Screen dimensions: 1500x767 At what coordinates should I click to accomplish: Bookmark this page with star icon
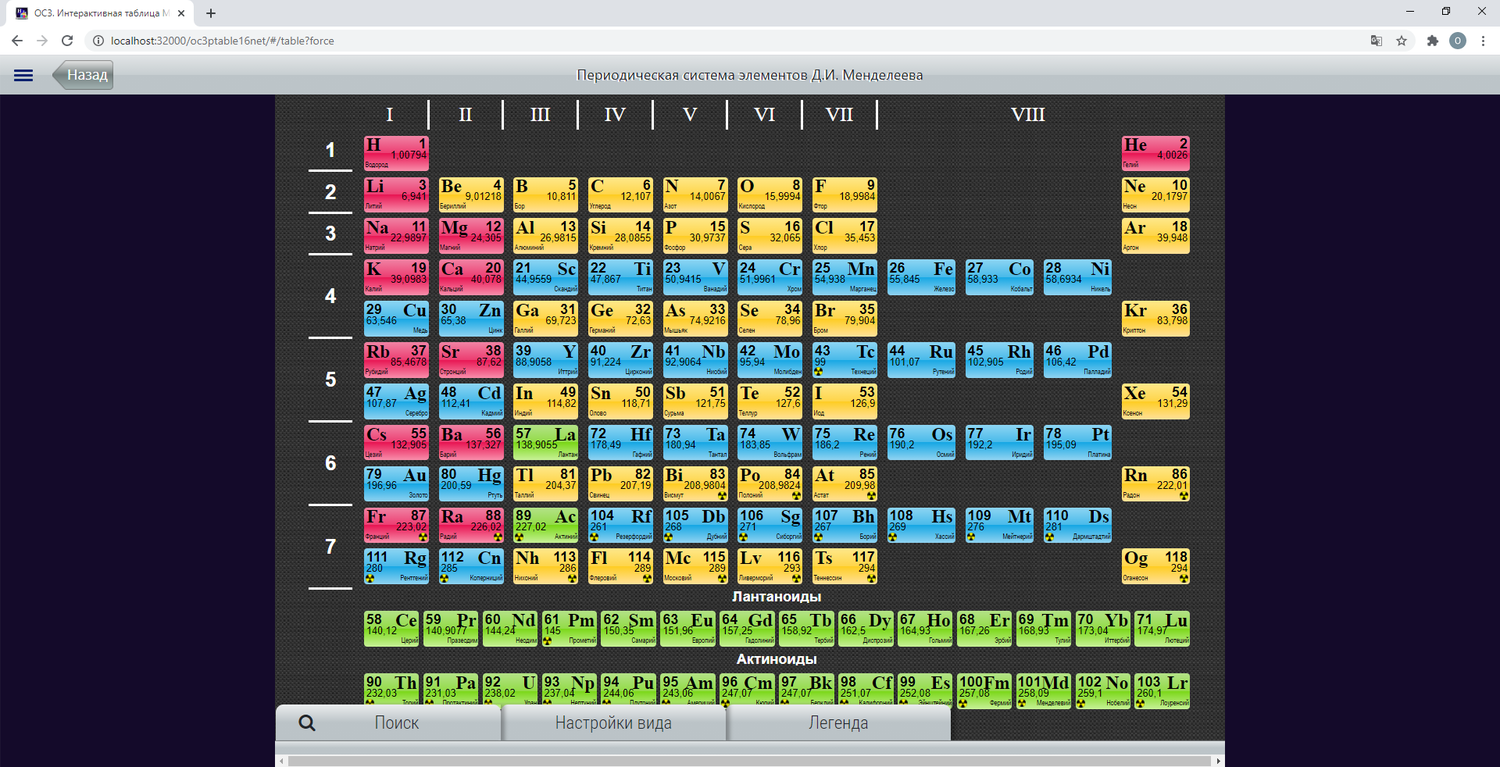[1402, 41]
